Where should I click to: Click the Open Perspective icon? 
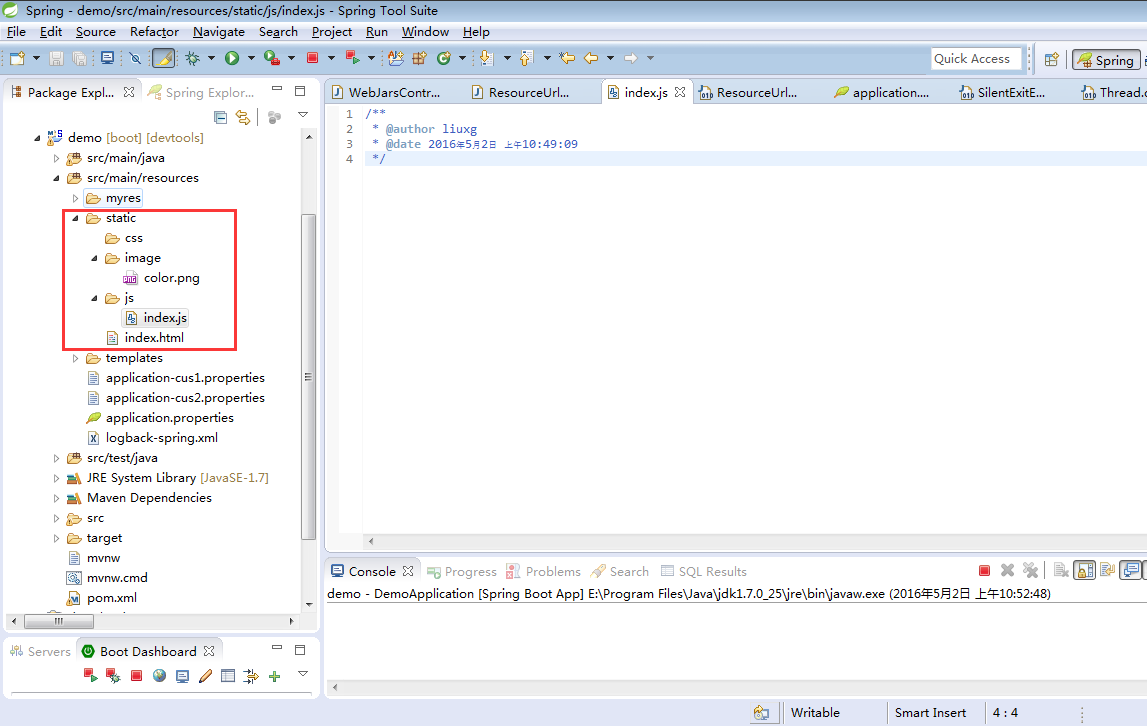(1051, 60)
